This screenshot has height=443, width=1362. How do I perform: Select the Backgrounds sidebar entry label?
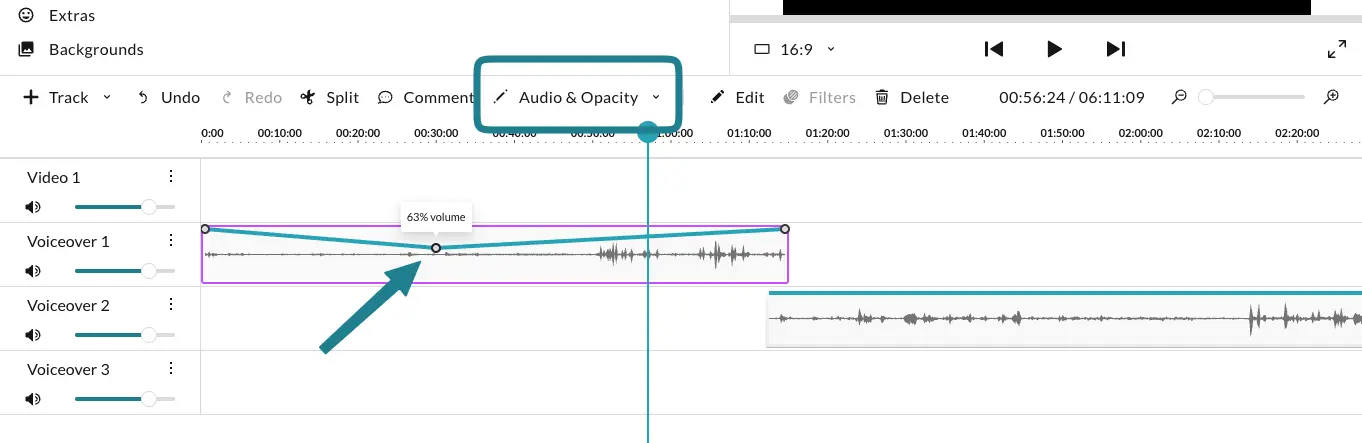coord(96,49)
